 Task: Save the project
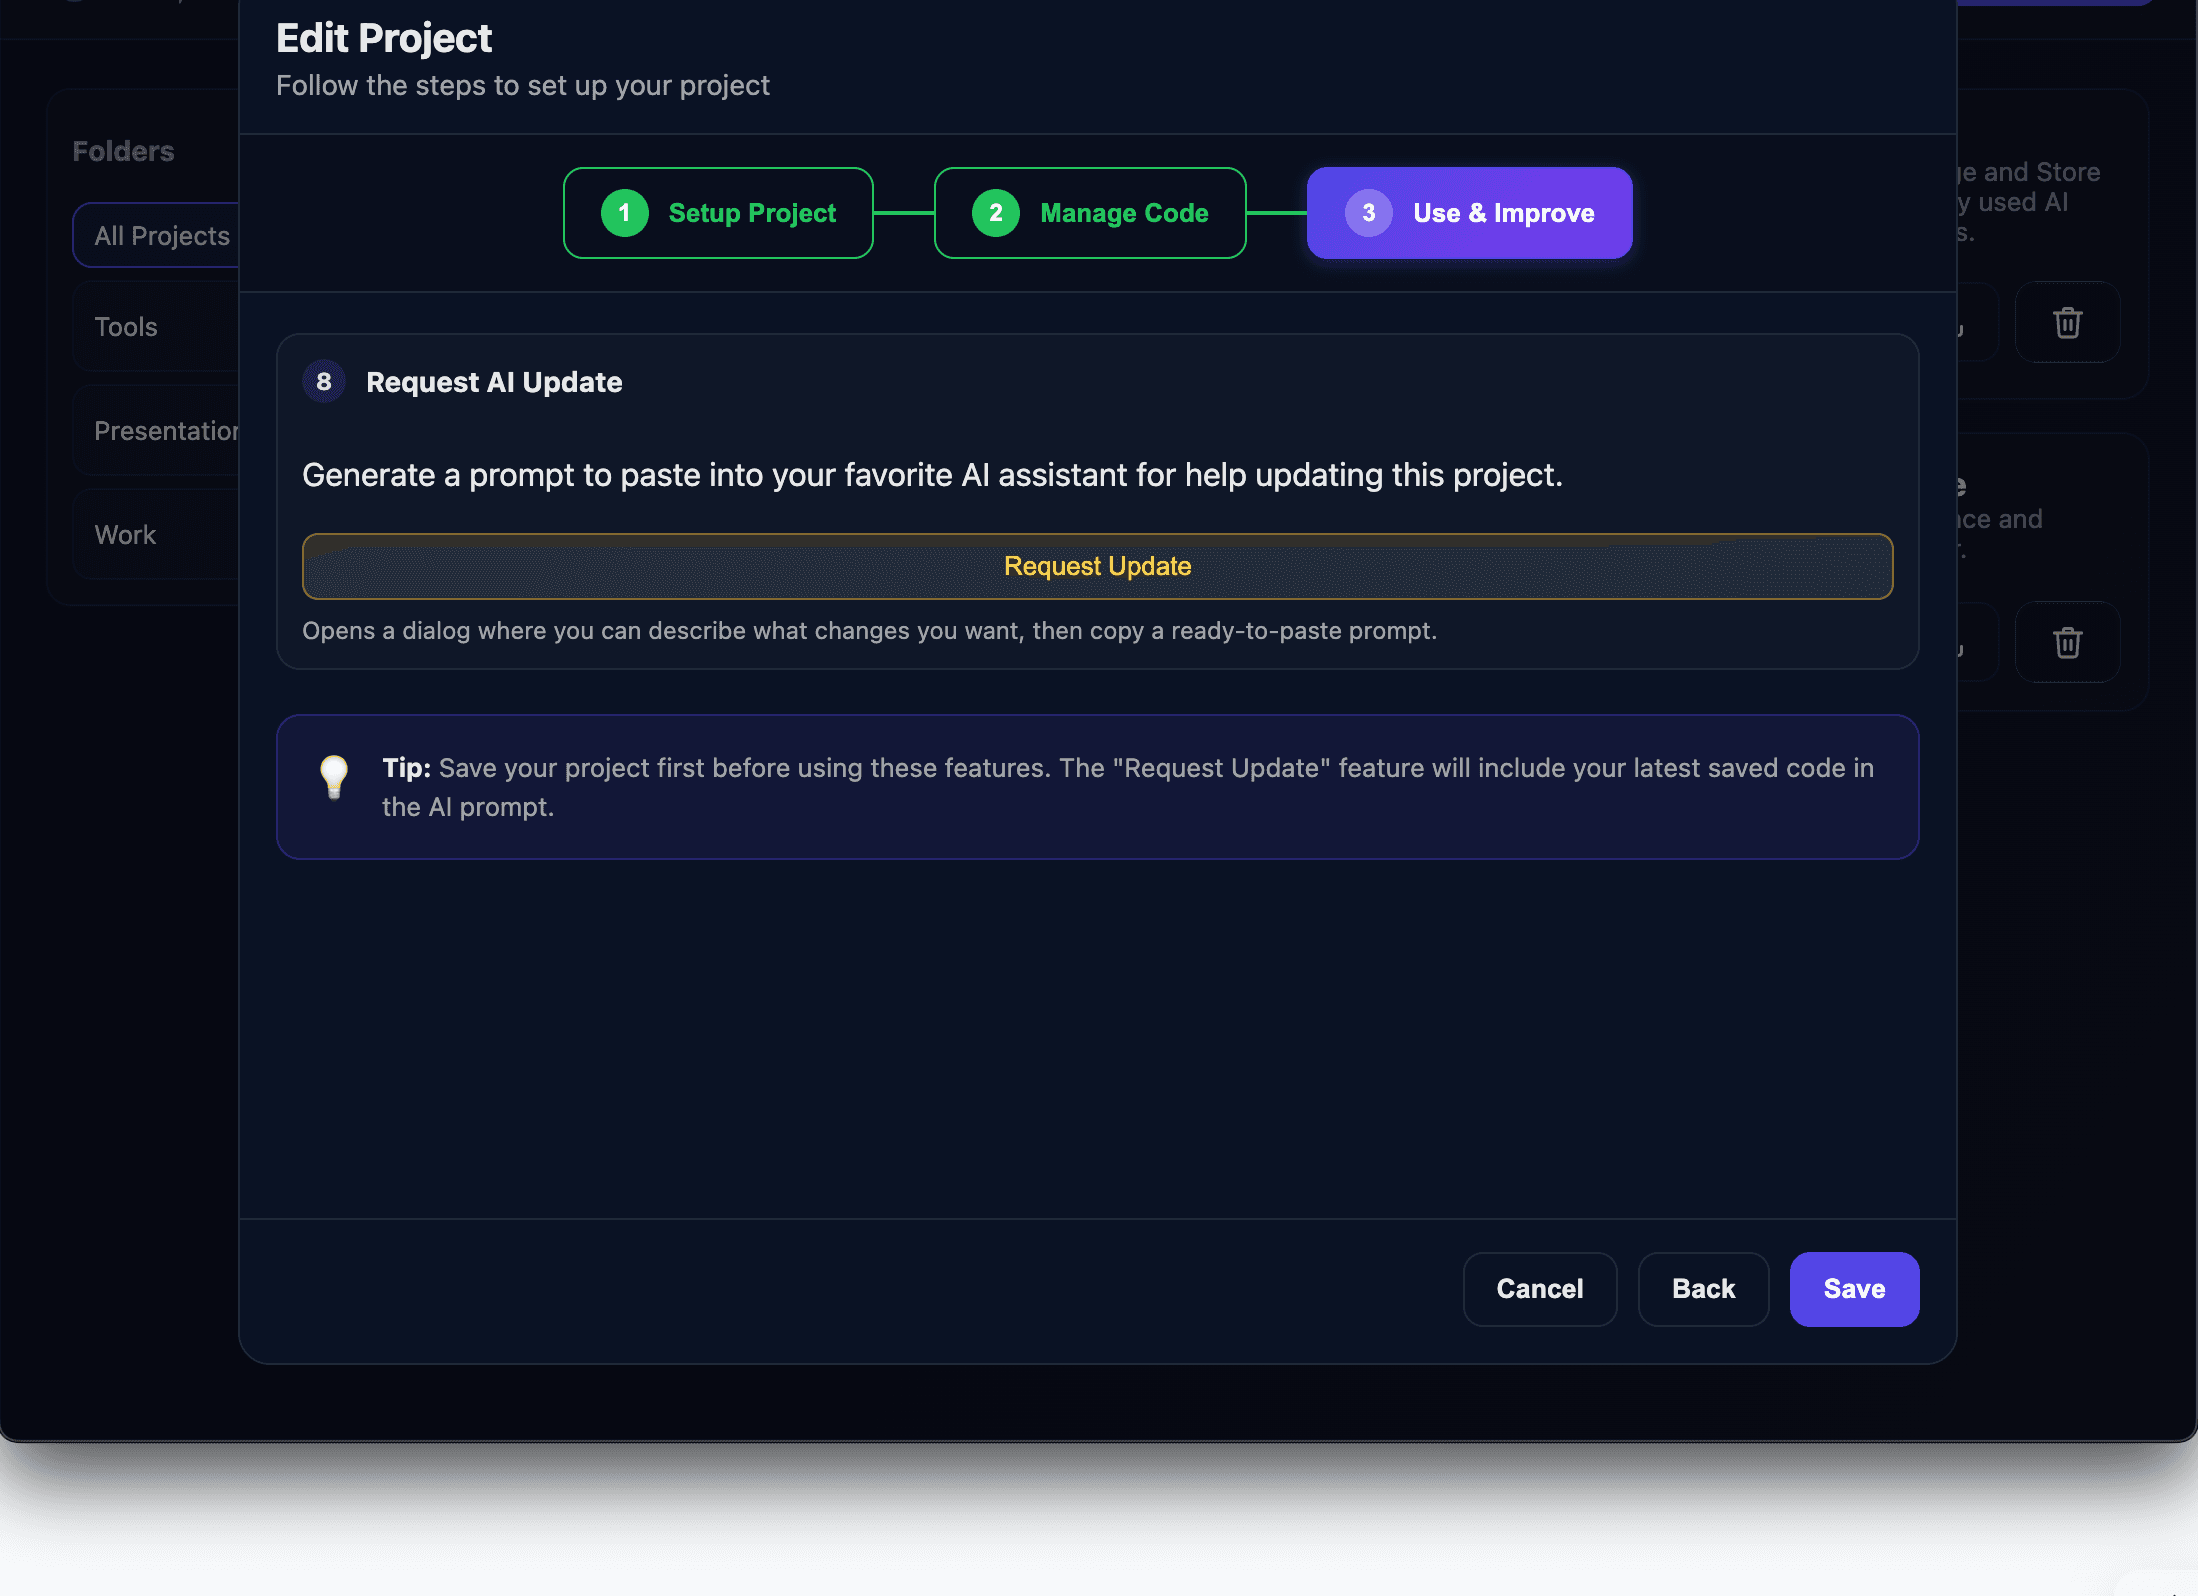point(1853,1289)
